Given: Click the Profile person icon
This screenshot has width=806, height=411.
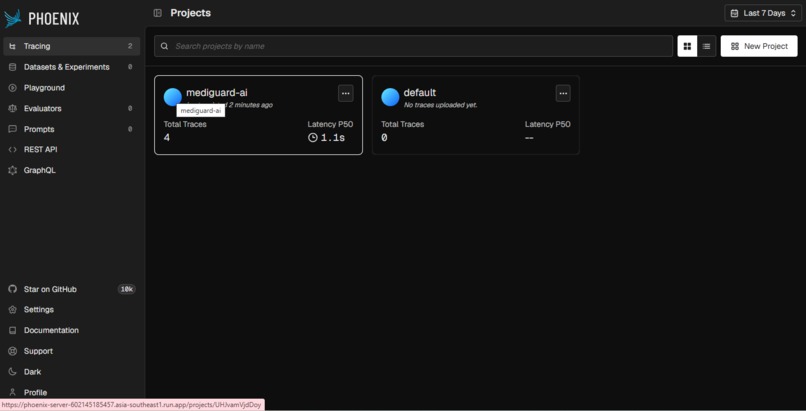Looking at the screenshot, I should tap(13, 392).
